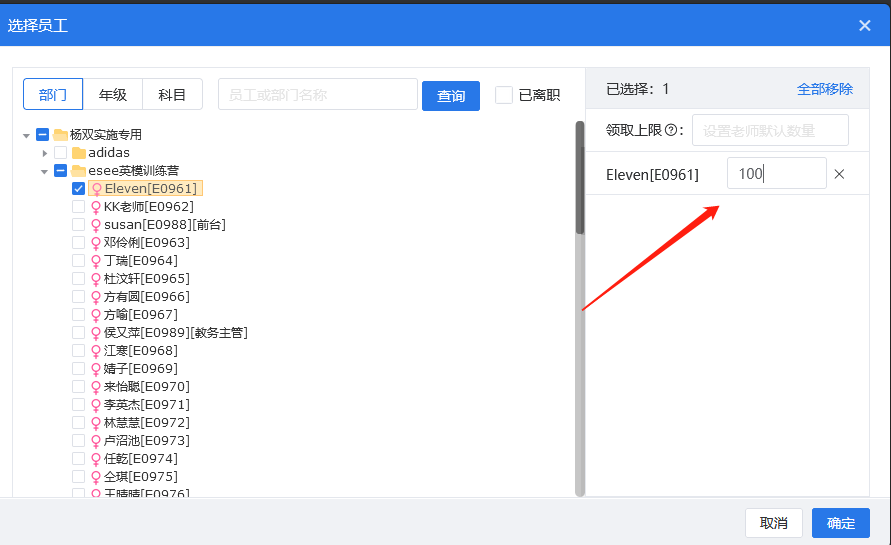The image size is (891, 545).
Task: Click the 领取上限 help question icon
Action: pyautogui.click(x=671, y=130)
